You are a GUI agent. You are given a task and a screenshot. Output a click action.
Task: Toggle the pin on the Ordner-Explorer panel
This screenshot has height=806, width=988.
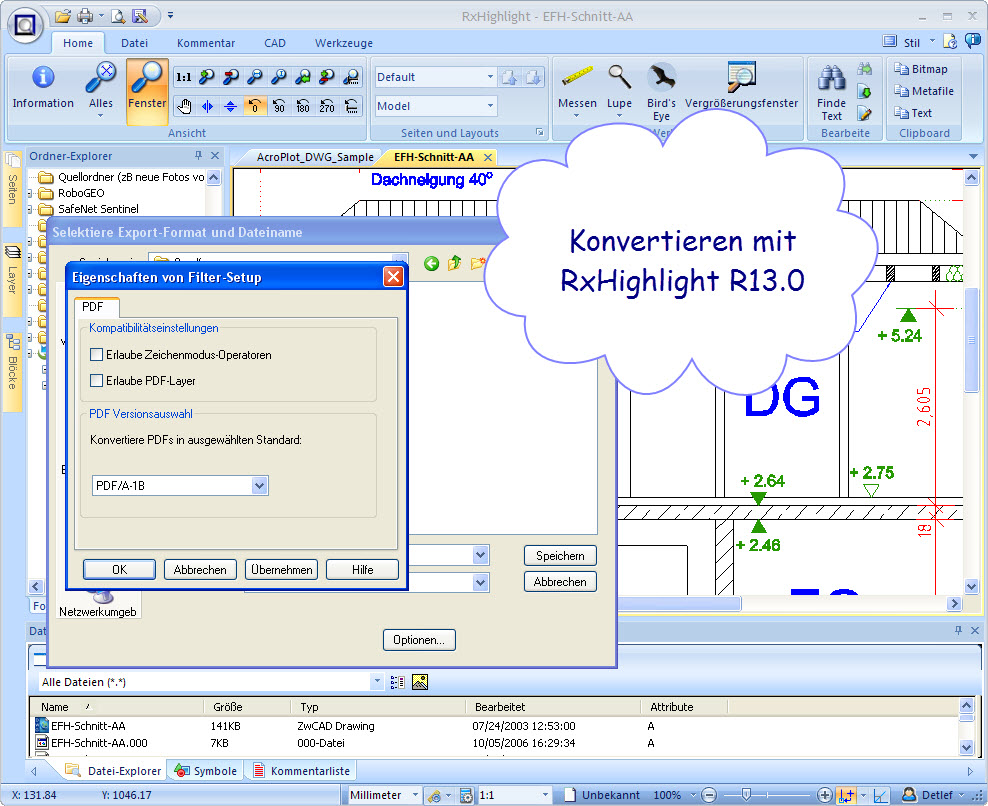pyautogui.click(x=198, y=156)
